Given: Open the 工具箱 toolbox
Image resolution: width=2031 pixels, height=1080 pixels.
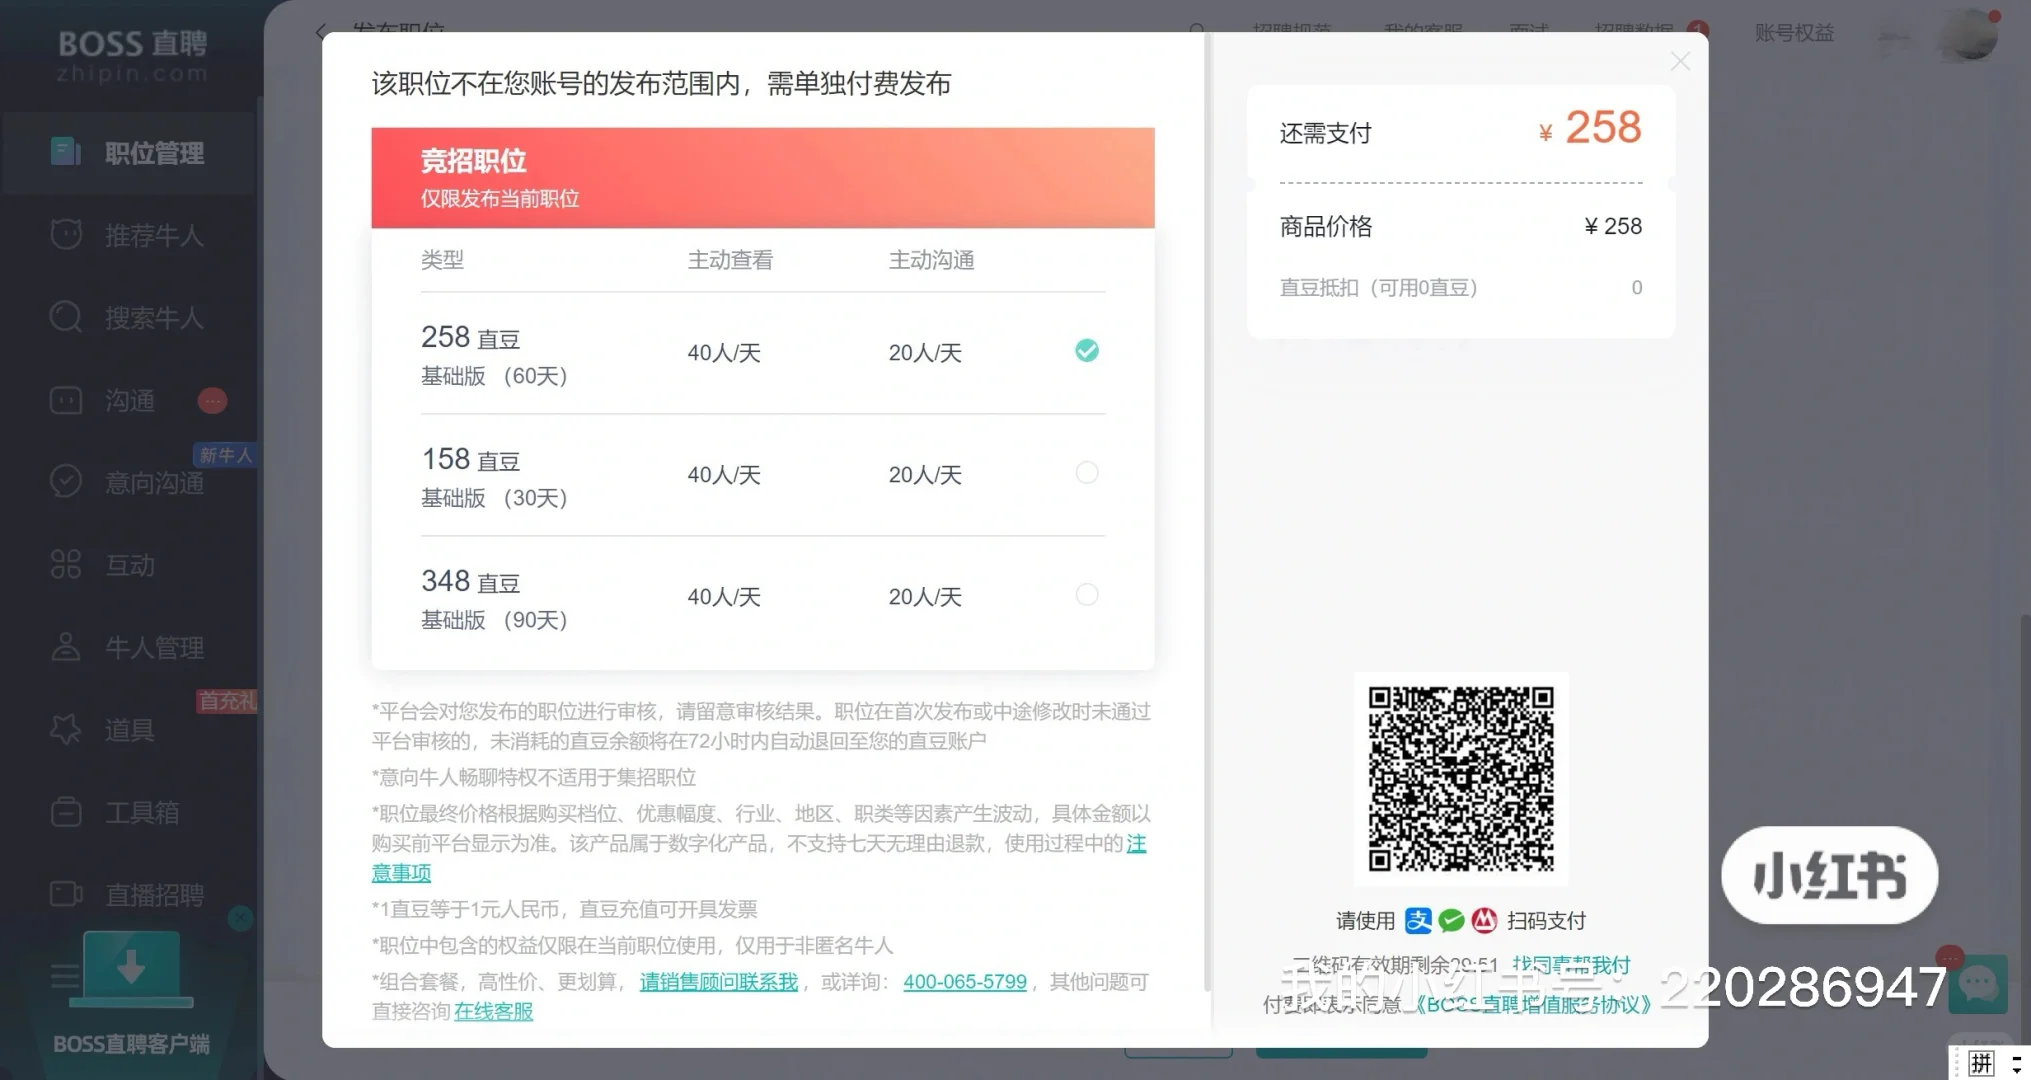Looking at the screenshot, I should [141, 812].
